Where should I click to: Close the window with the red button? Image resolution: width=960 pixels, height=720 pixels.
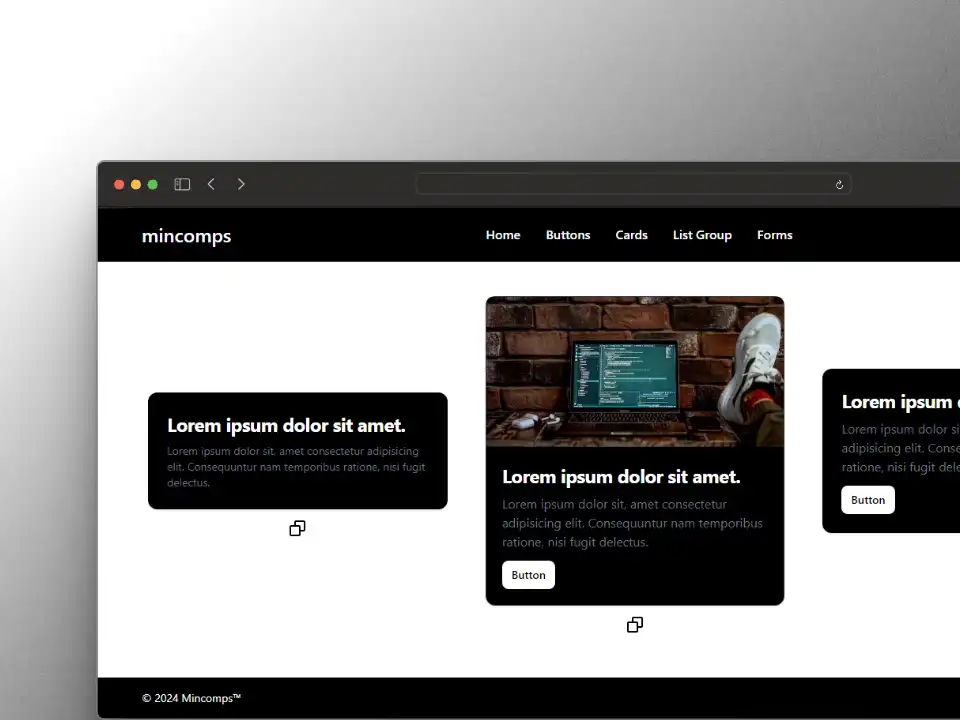click(120, 184)
